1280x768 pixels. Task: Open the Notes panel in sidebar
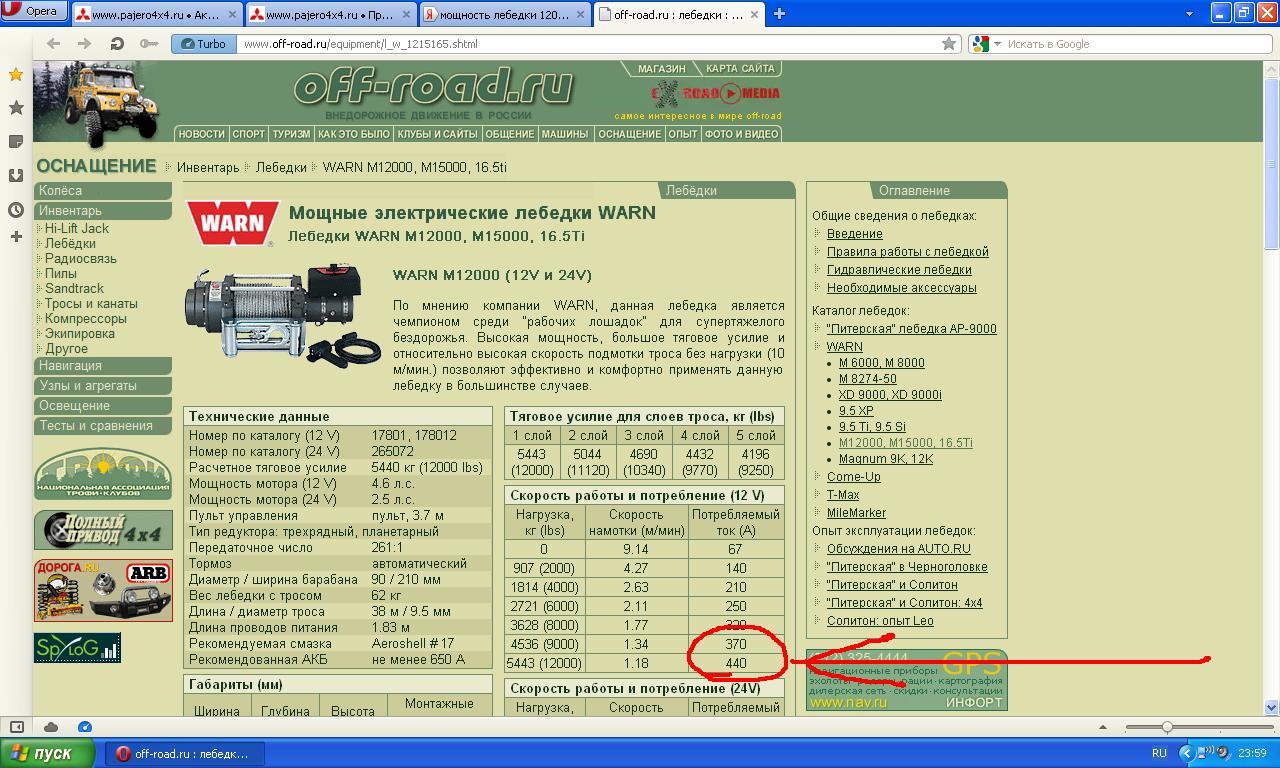16,142
